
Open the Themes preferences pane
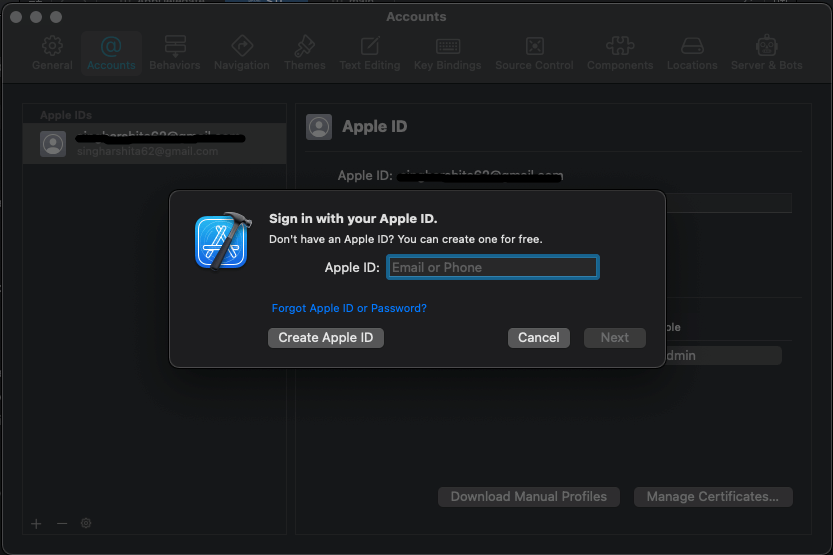click(x=304, y=53)
